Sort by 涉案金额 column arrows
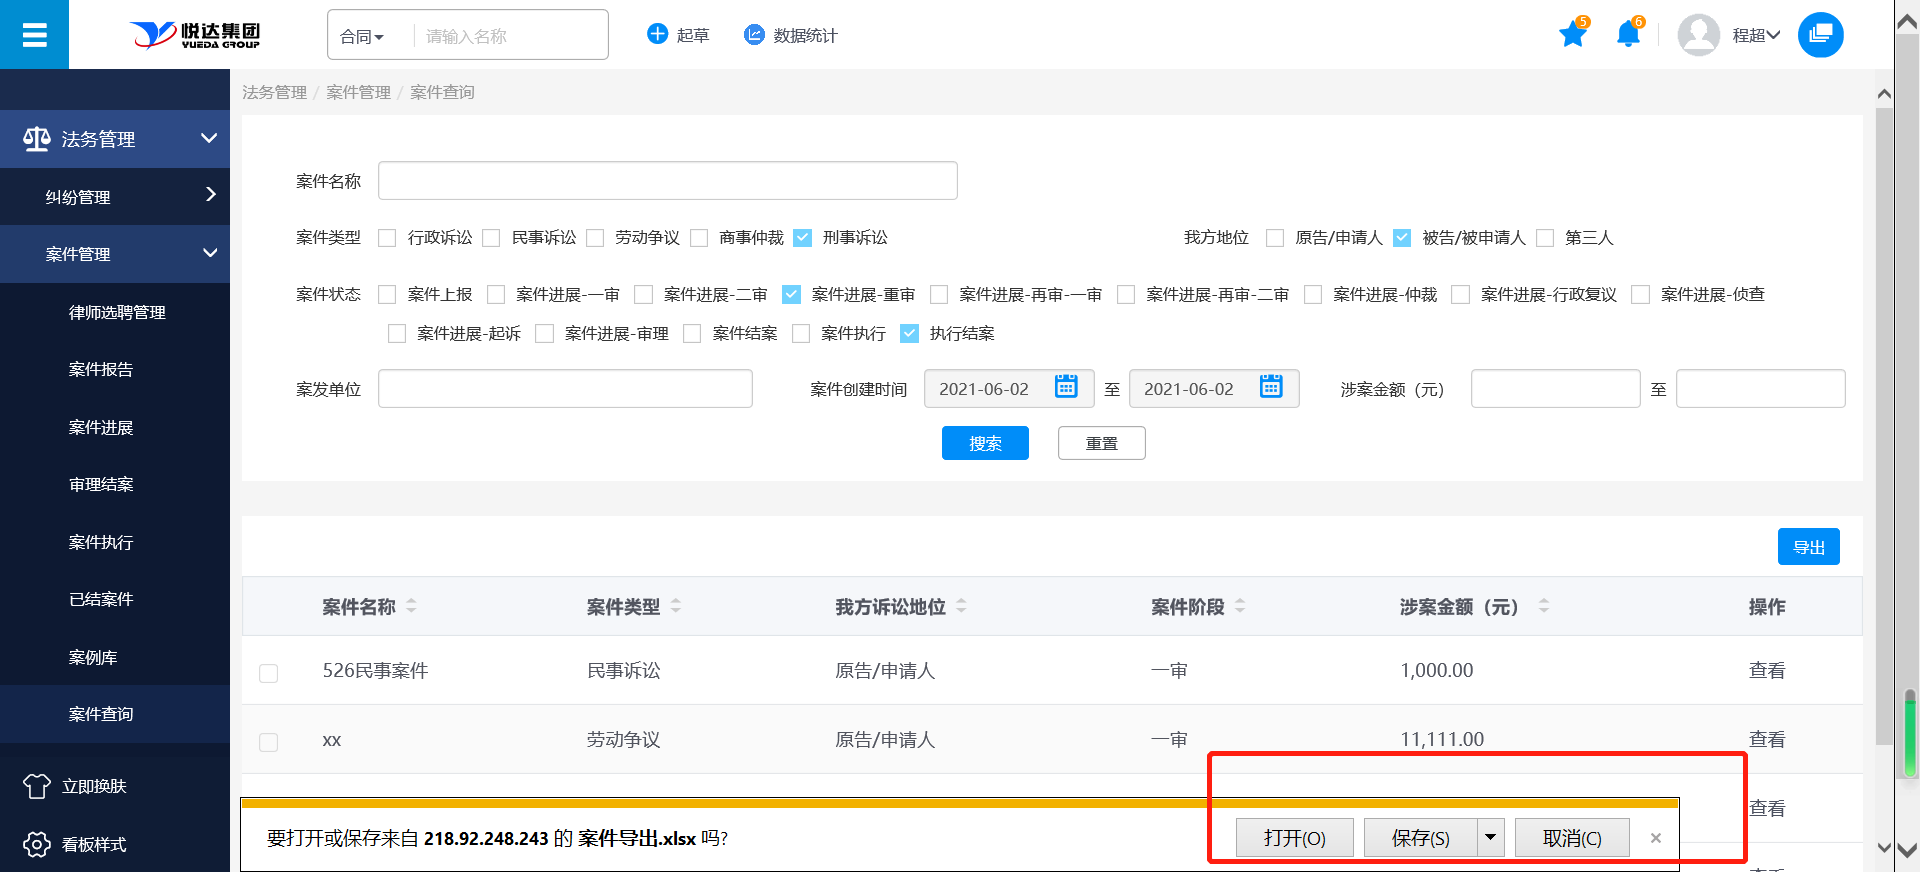 pos(1543,606)
